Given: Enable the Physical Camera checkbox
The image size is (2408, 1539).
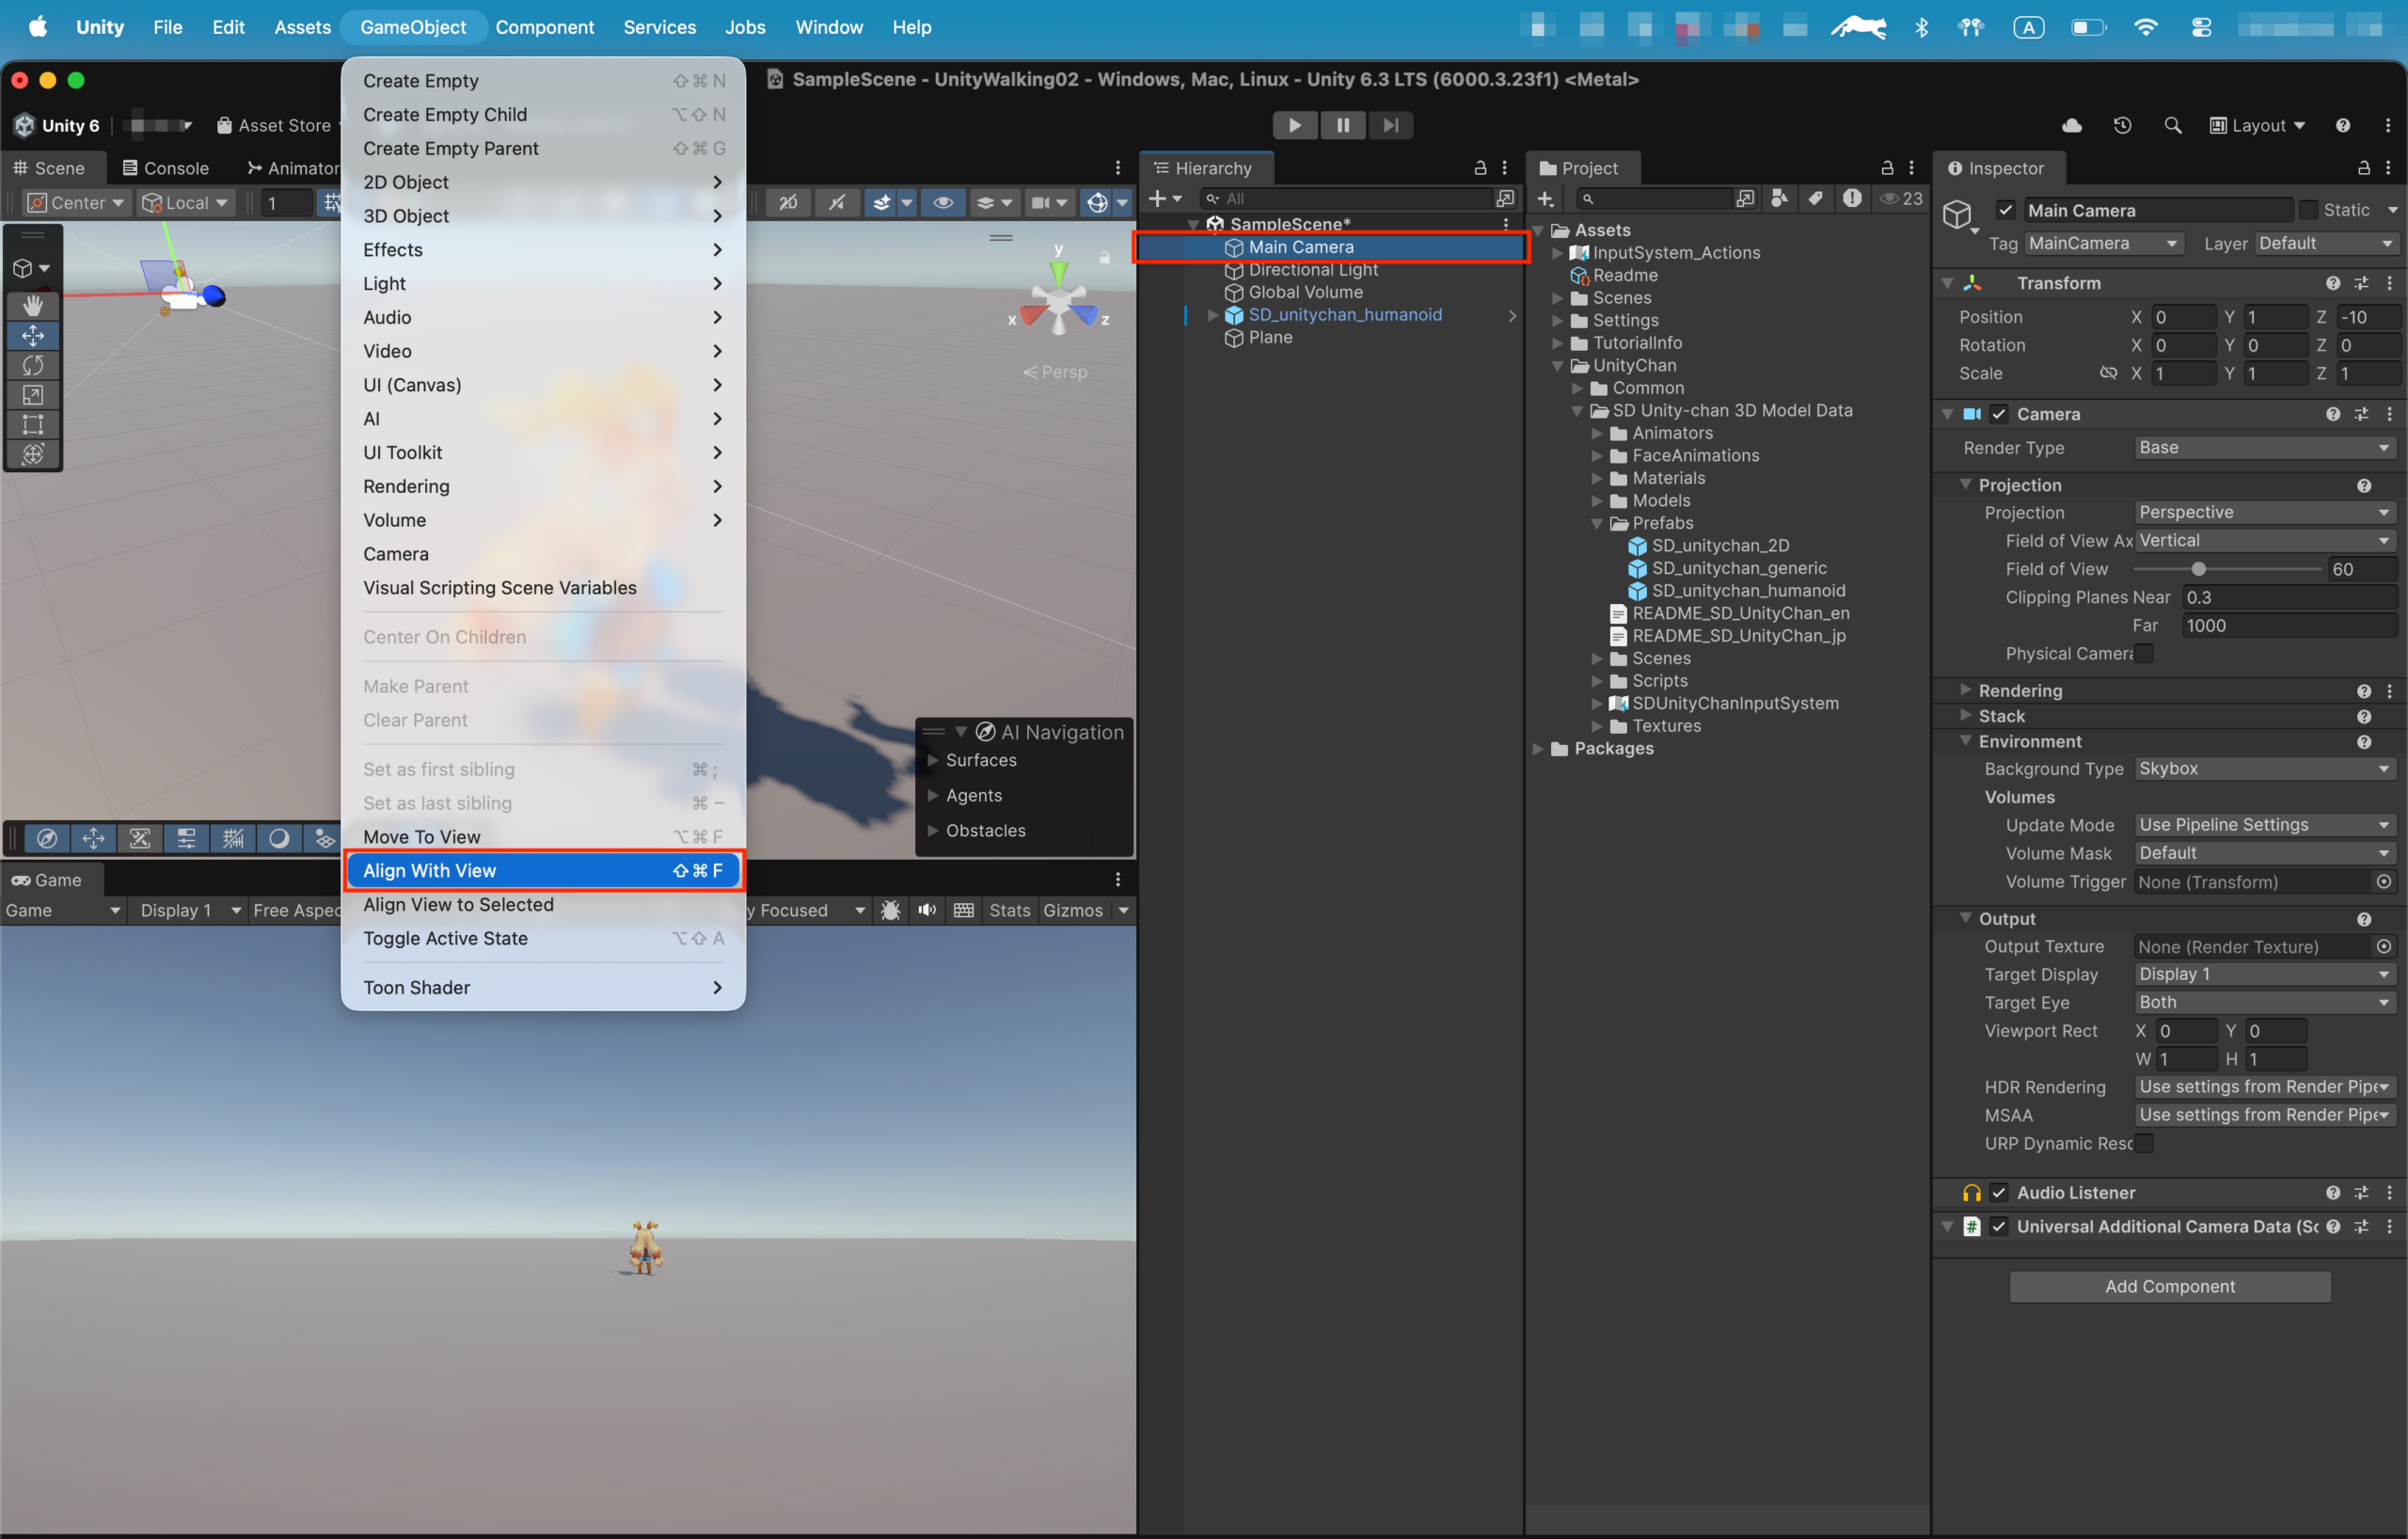Looking at the screenshot, I should tap(2144, 653).
